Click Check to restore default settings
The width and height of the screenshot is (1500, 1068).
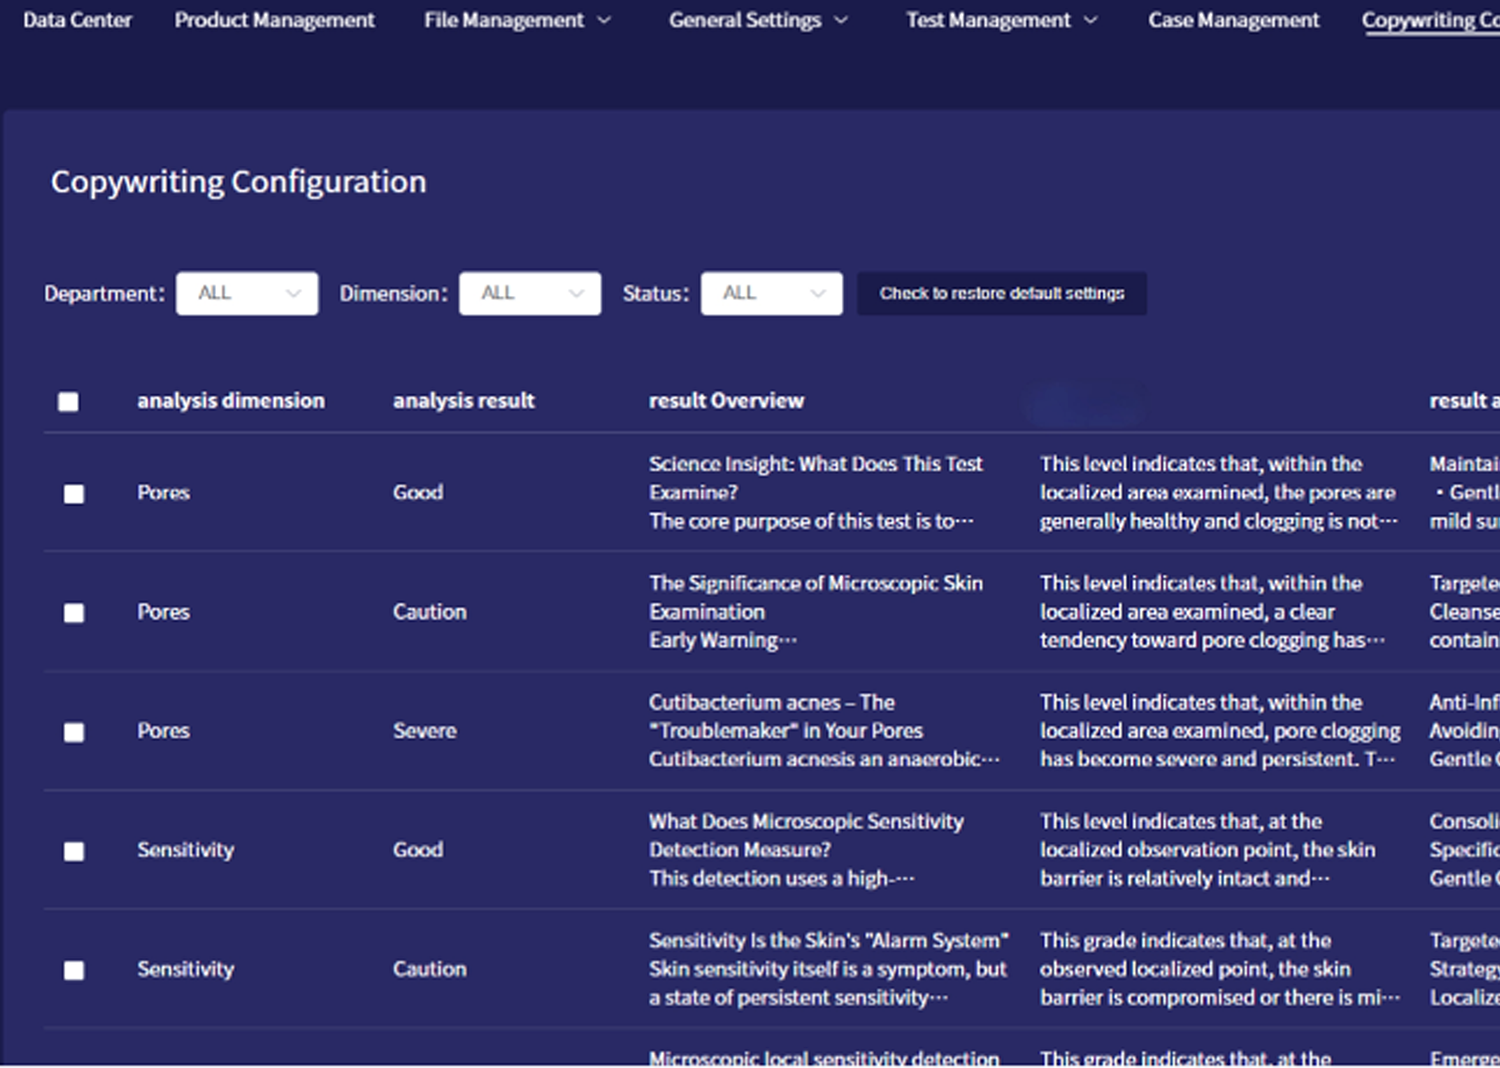tap(1002, 293)
